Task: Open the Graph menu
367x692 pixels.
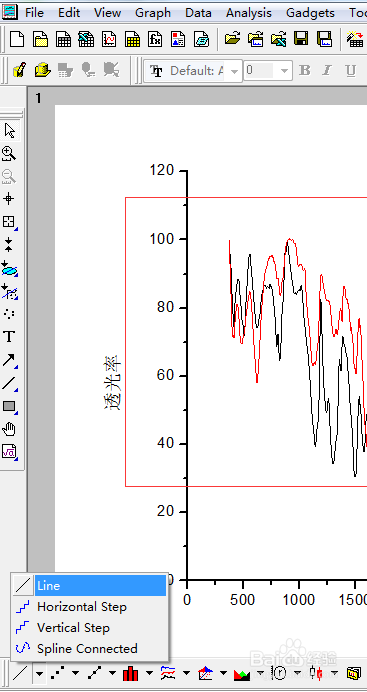Action: pos(153,13)
